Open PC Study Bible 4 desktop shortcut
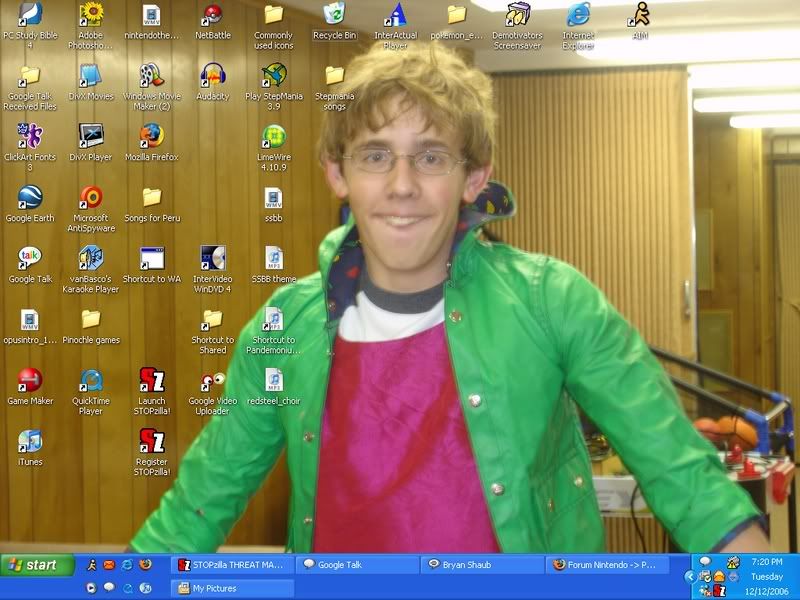 click(30, 26)
